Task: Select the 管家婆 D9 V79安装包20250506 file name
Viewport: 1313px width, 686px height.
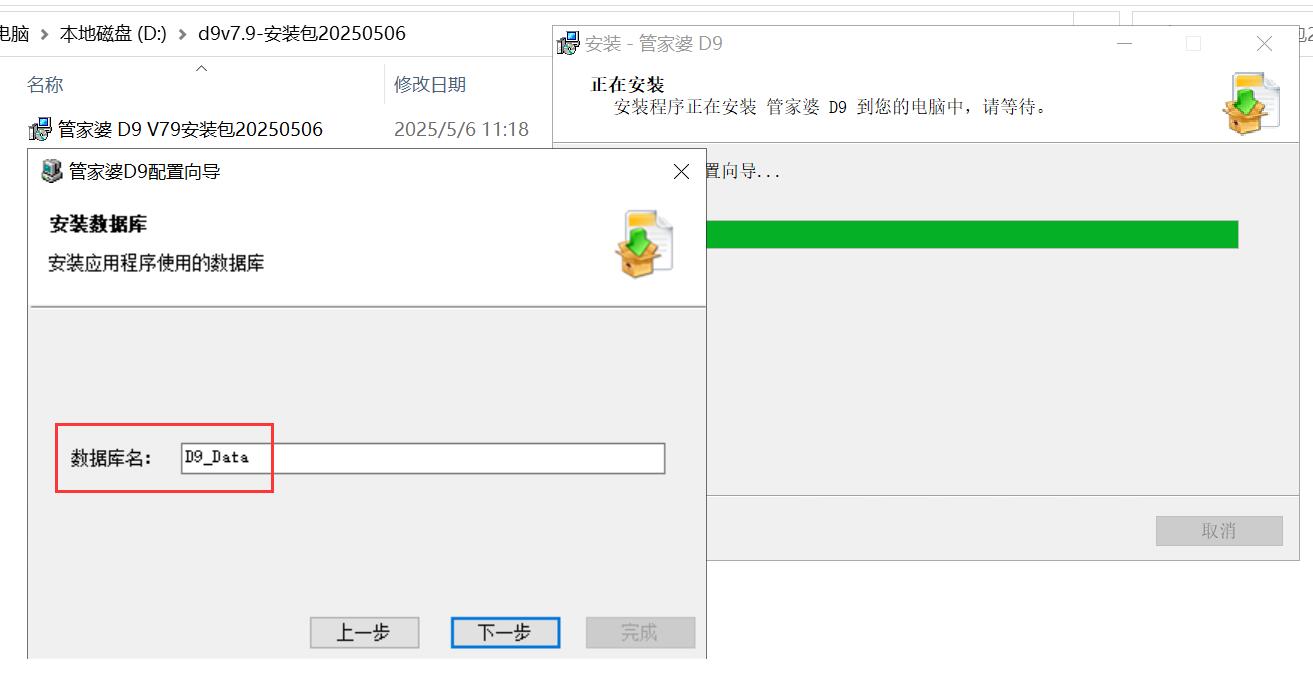Action: [x=190, y=129]
